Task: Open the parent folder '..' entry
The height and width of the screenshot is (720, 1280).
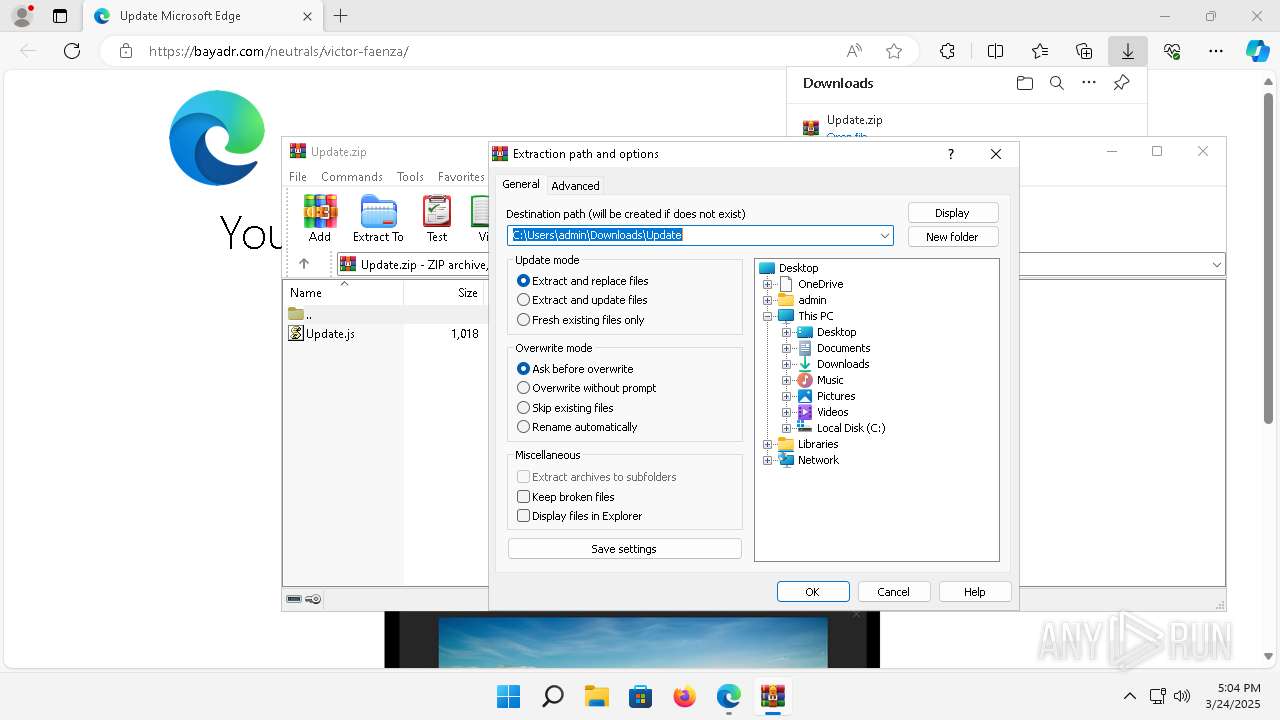Action: 300,314
